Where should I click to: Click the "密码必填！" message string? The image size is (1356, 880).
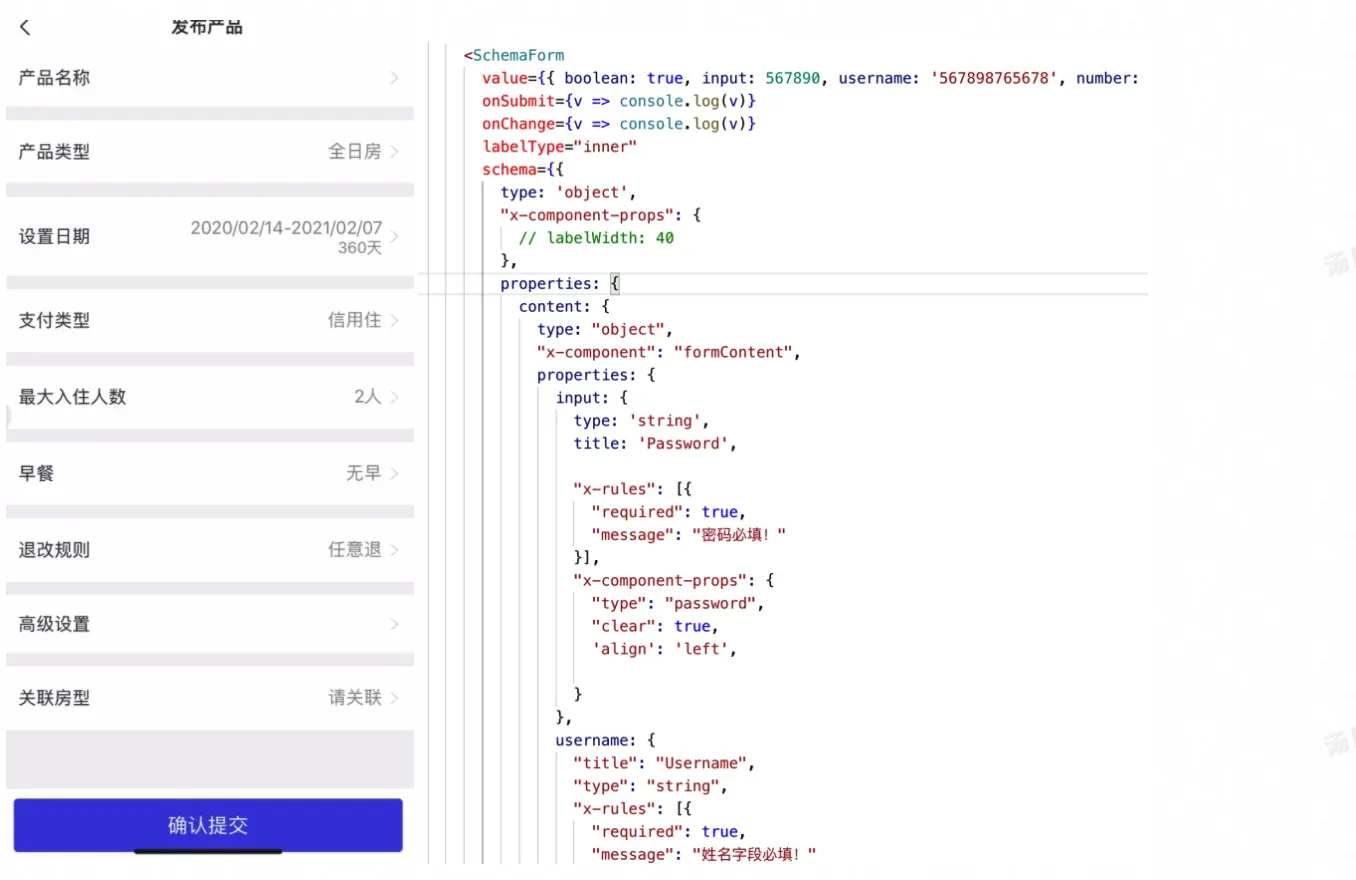(x=739, y=535)
